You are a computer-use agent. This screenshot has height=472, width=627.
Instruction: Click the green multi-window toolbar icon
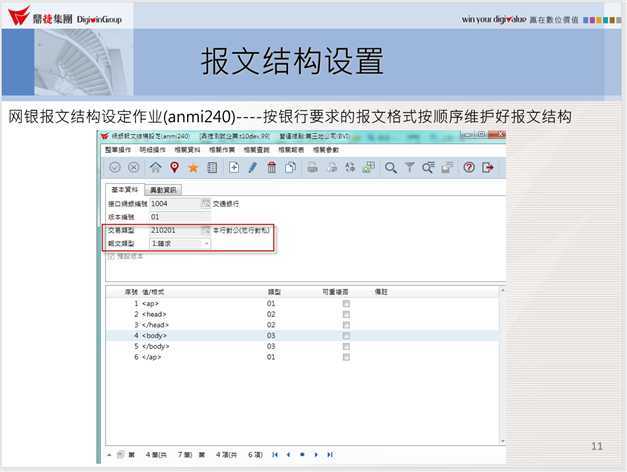tap(368, 167)
